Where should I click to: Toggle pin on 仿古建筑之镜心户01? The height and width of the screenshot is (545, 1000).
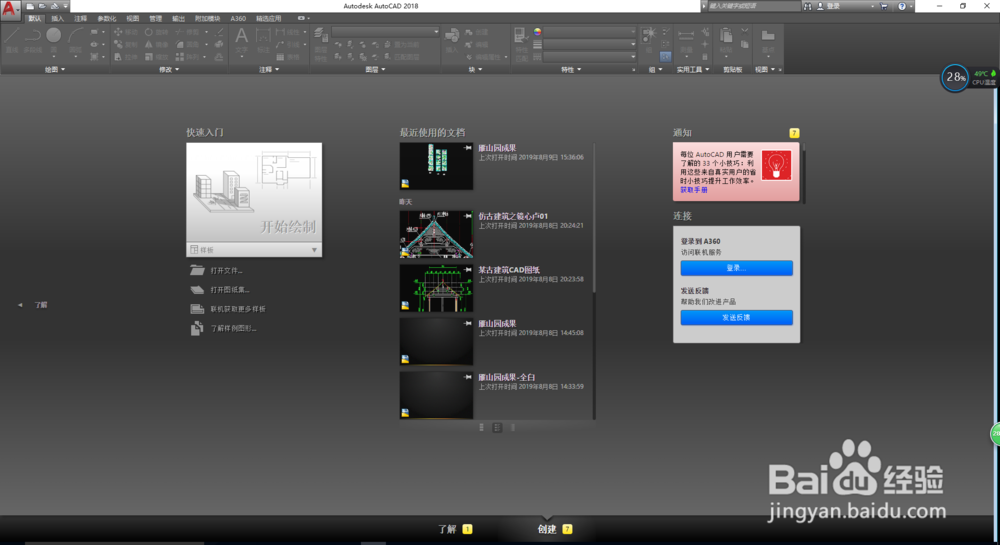tap(467, 216)
